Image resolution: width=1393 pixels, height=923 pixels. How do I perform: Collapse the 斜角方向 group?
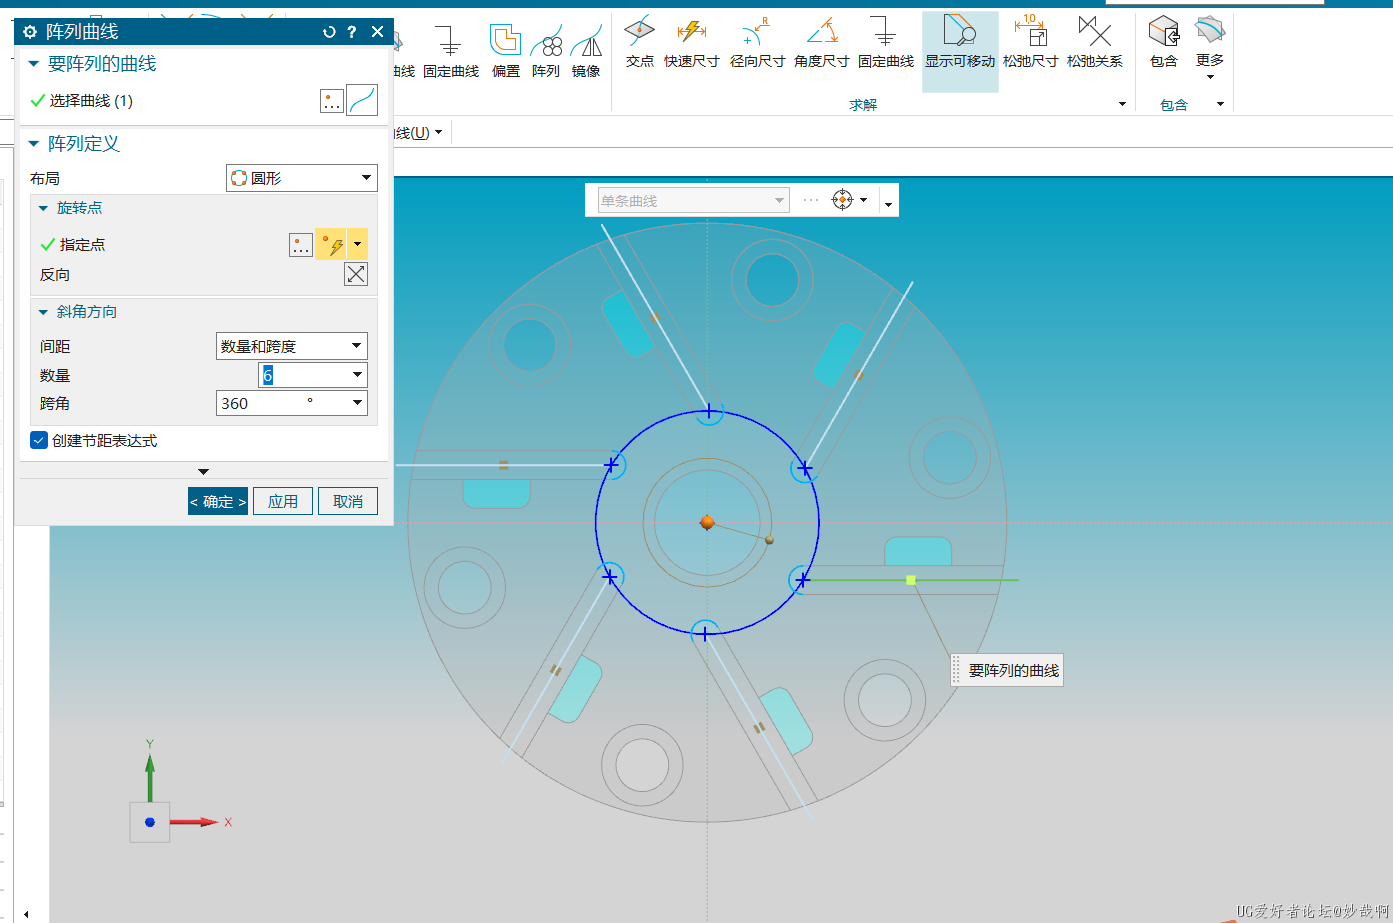[x=43, y=312]
